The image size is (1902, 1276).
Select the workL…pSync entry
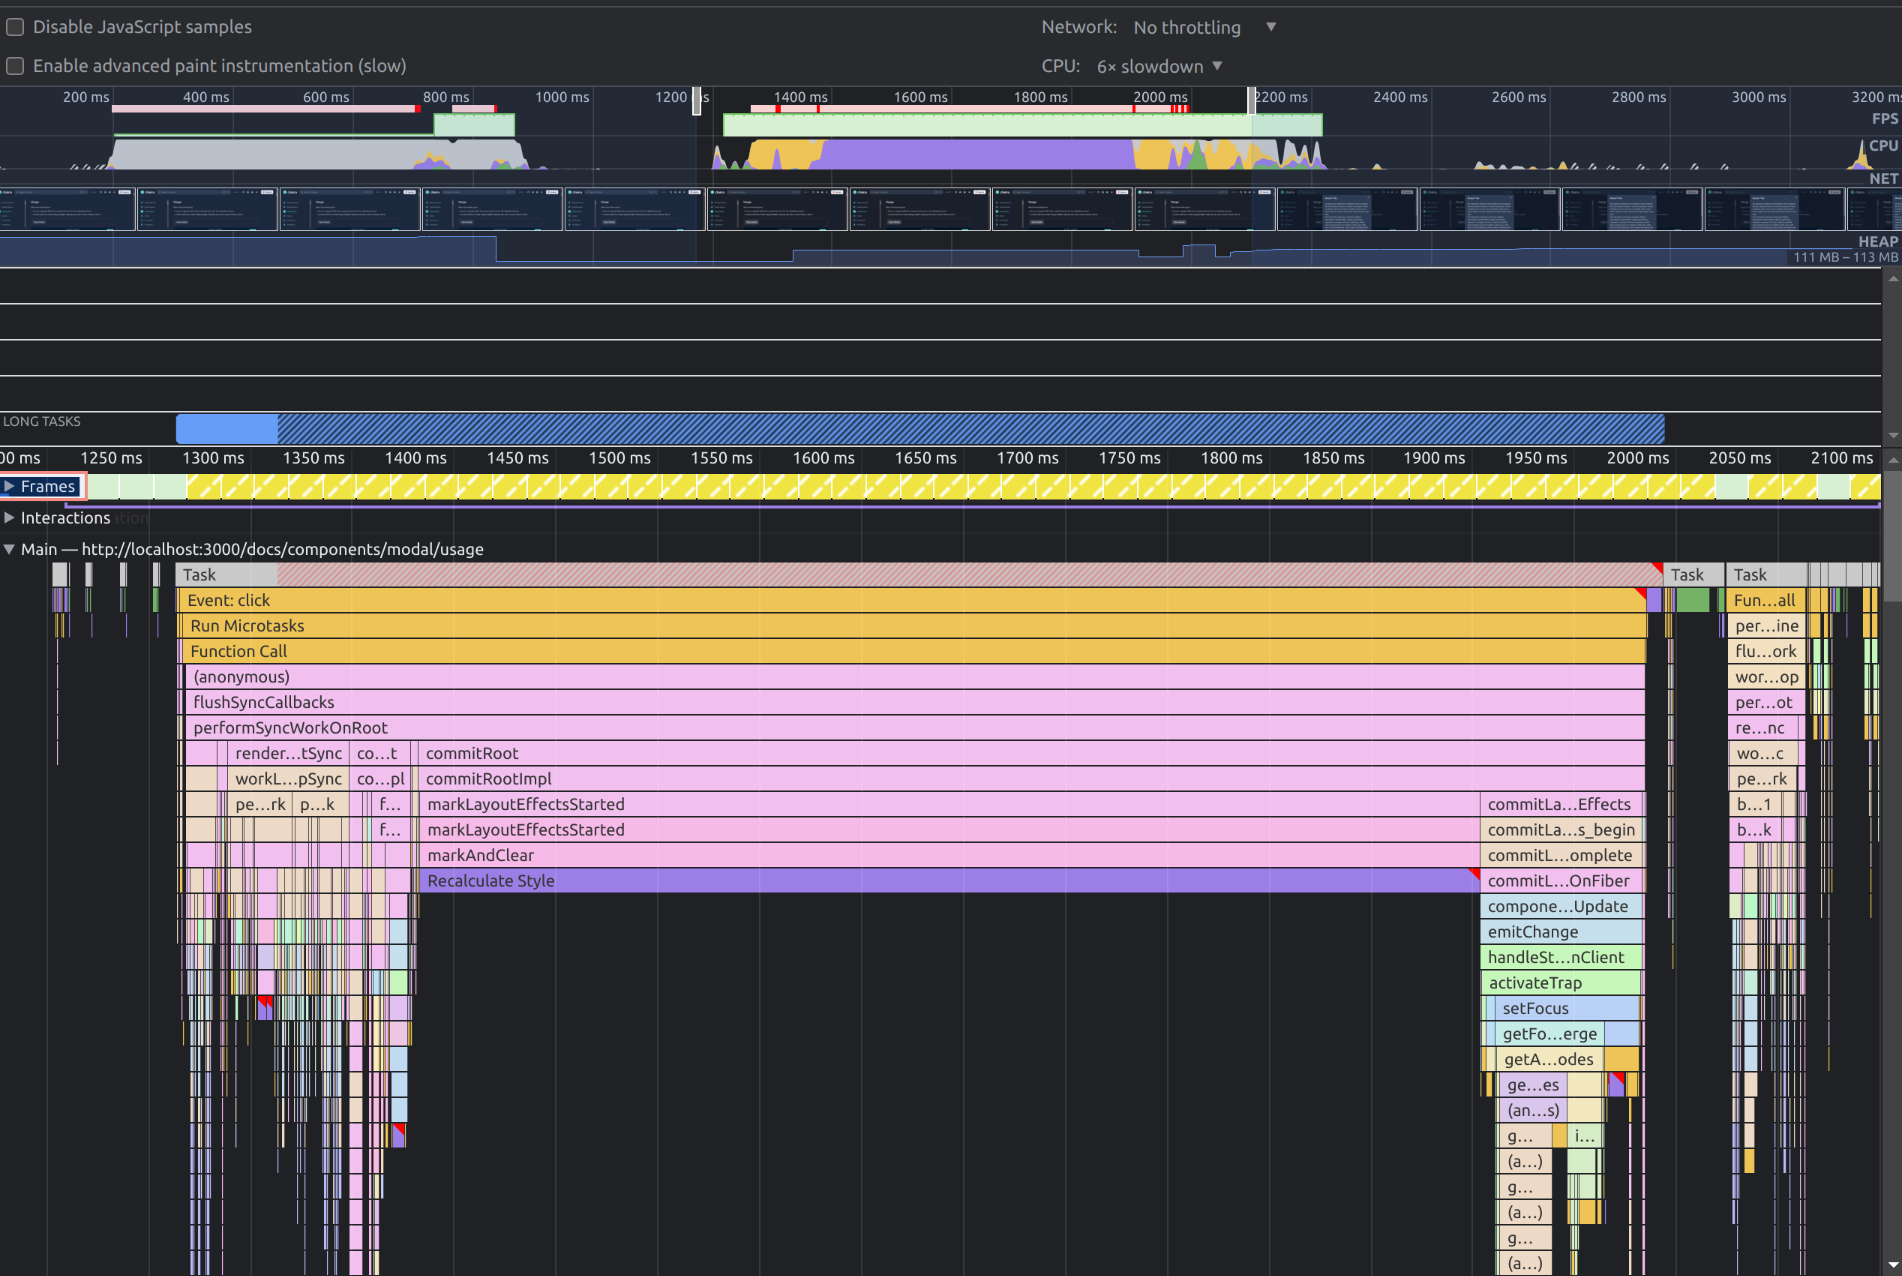point(289,779)
